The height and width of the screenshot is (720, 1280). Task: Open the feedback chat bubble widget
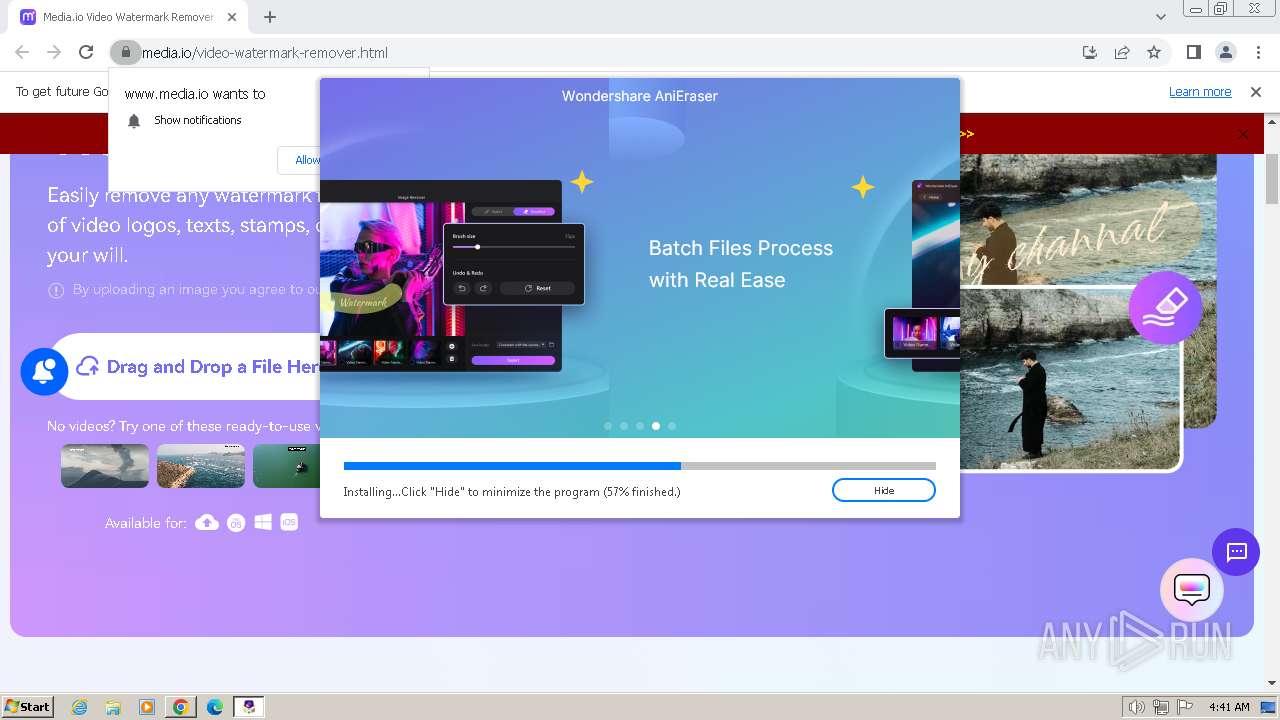pyautogui.click(x=1192, y=590)
